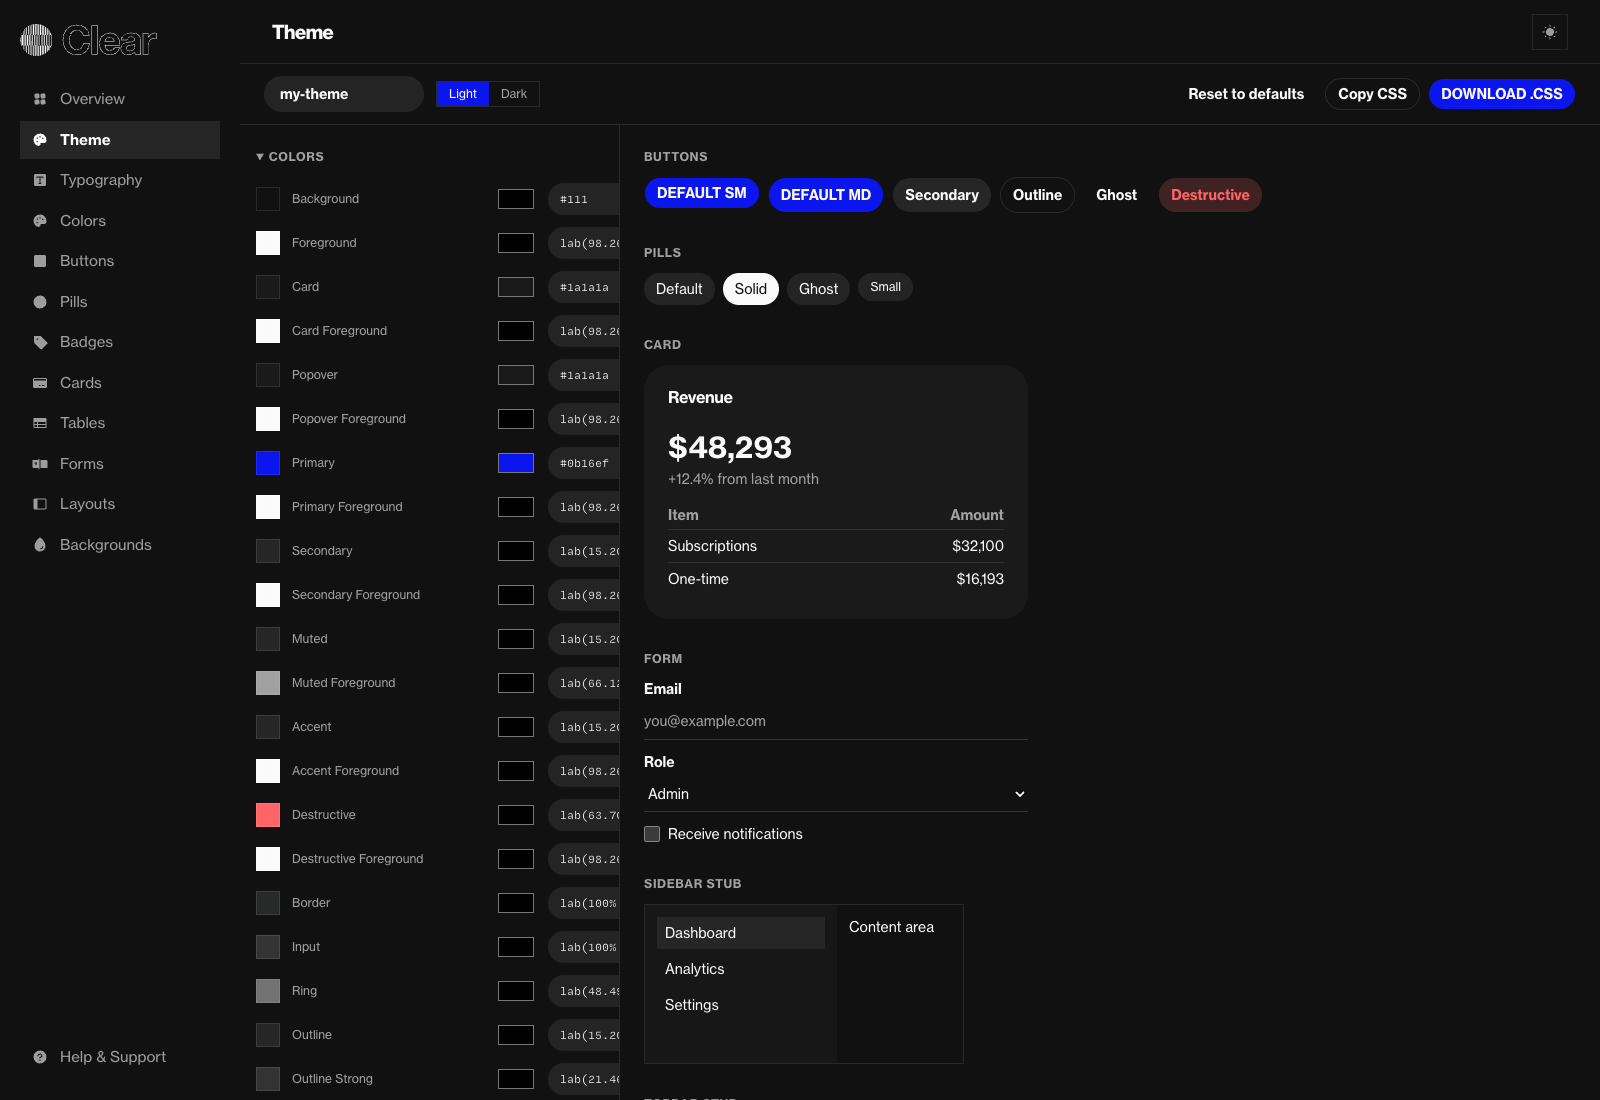The image size is (1600, 1100).
Task: Click the Colors palette icon in sidebar
Action: [40, 221]
